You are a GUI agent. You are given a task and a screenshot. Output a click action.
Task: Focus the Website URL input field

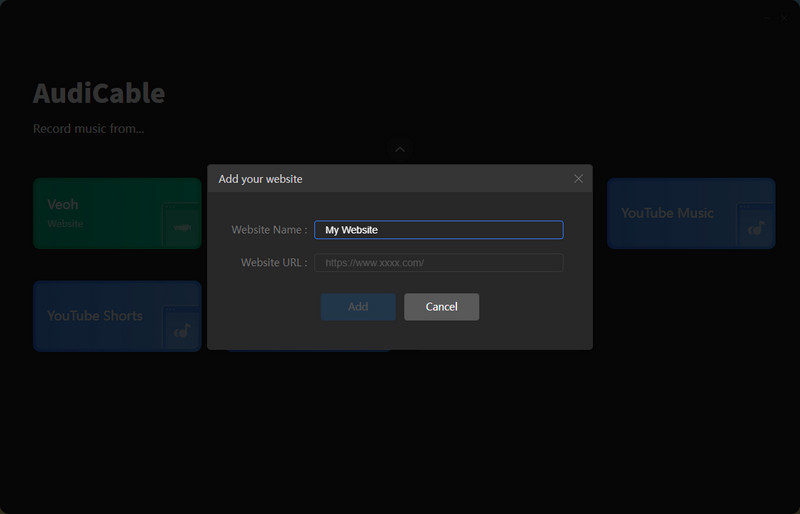[439, 263]
